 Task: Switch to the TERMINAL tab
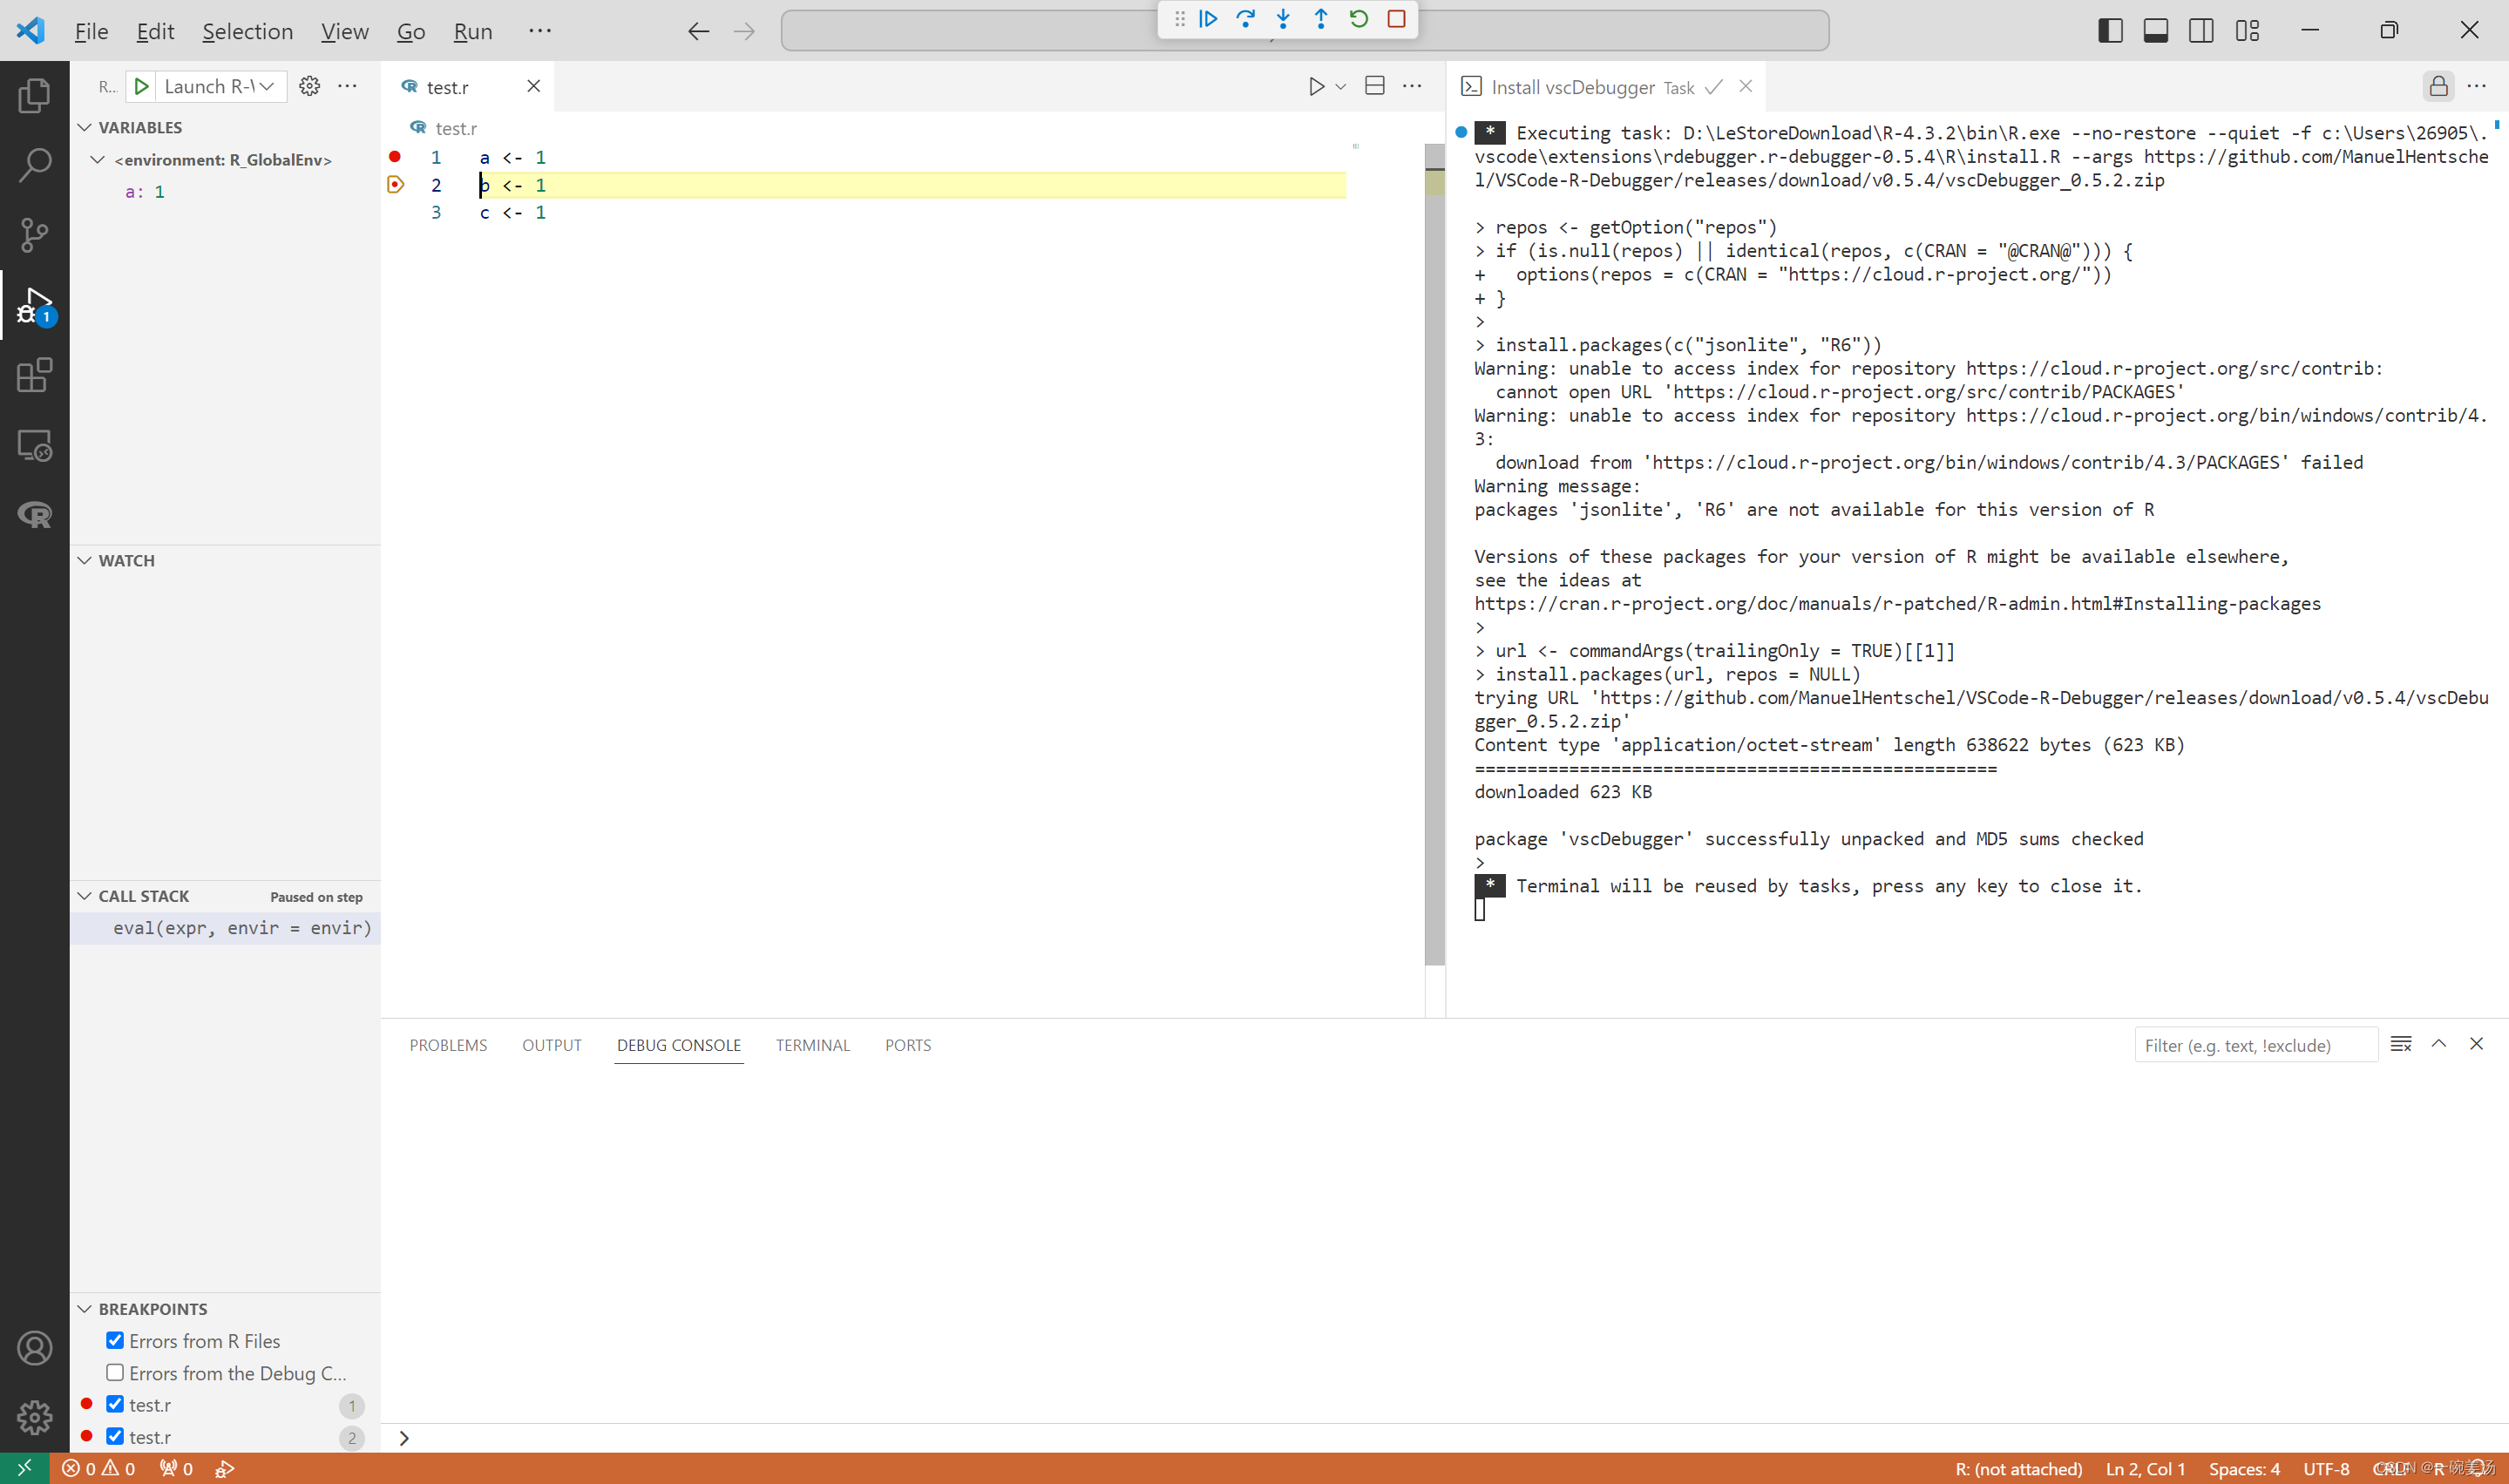813,1044
